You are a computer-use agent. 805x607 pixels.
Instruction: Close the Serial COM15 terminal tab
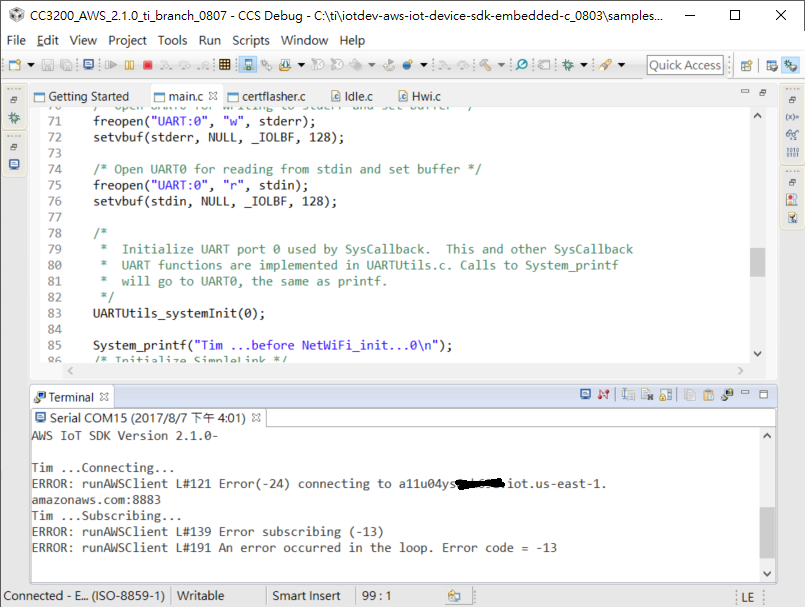[x=256, y=418]
